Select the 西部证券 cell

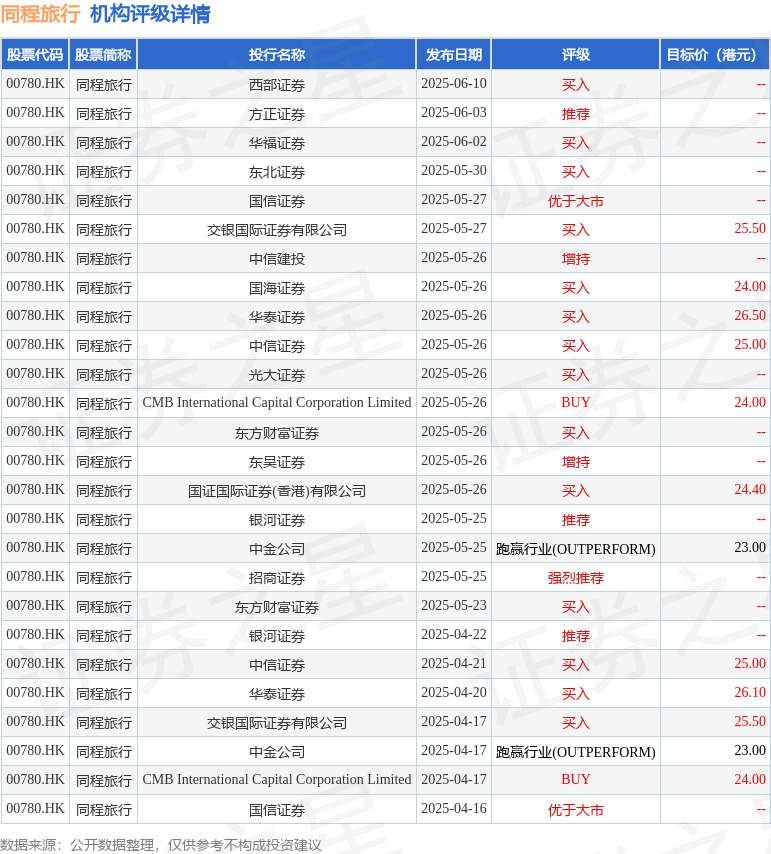click(x=277, y=84)
